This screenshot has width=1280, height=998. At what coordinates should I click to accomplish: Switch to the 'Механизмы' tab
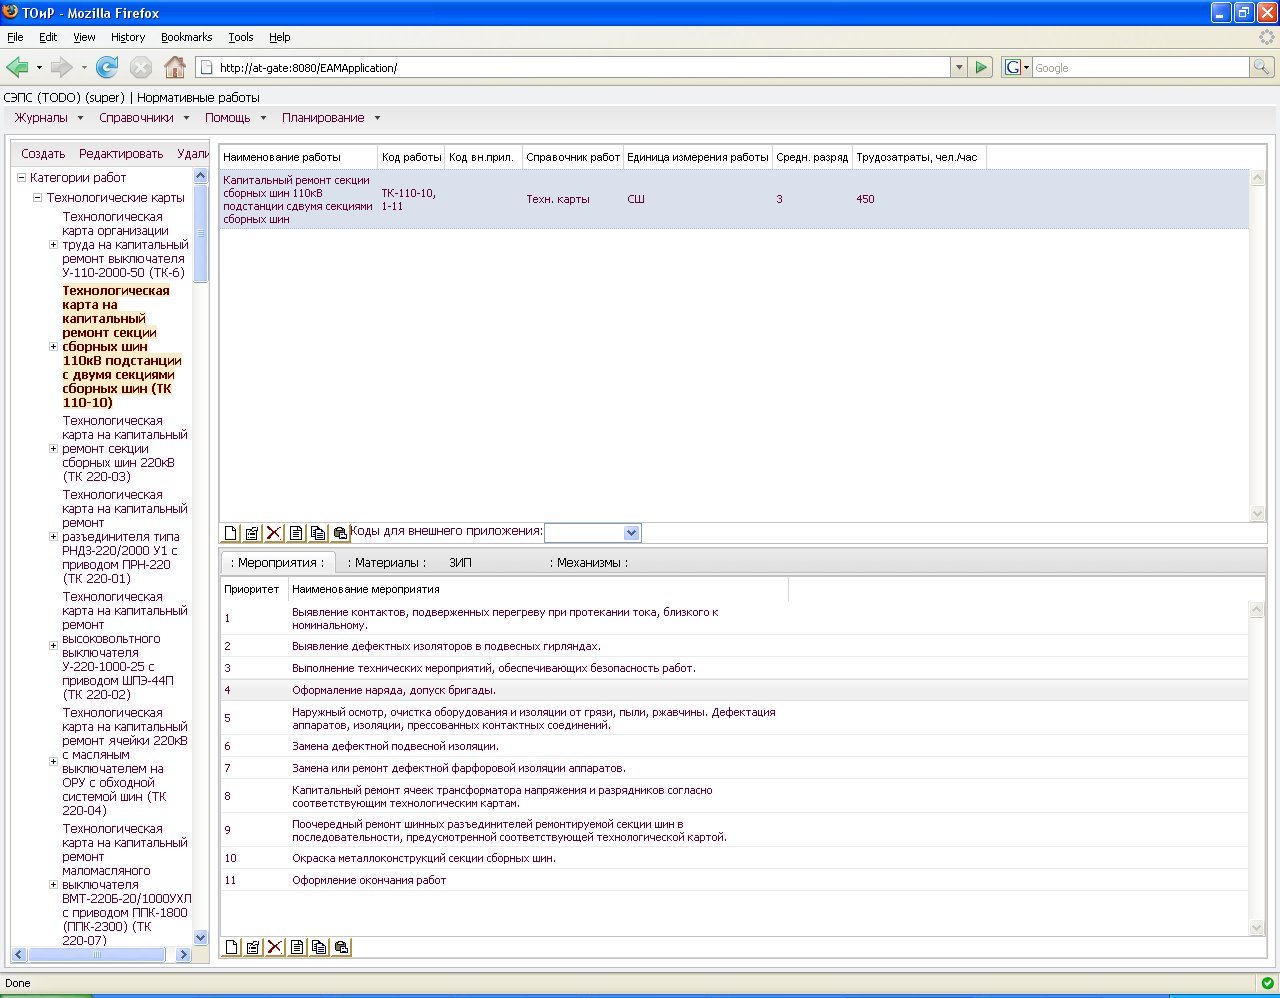(x=589, y=563)
